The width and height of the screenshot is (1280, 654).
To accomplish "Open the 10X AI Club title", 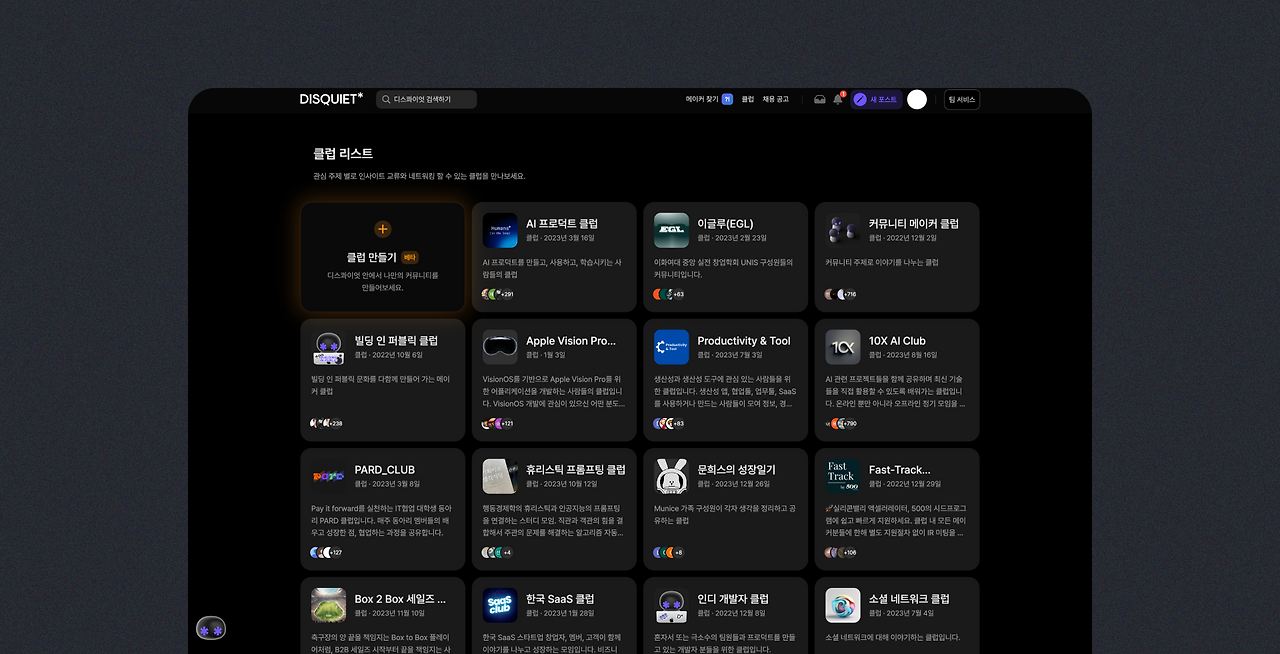I will pos(897,341).
